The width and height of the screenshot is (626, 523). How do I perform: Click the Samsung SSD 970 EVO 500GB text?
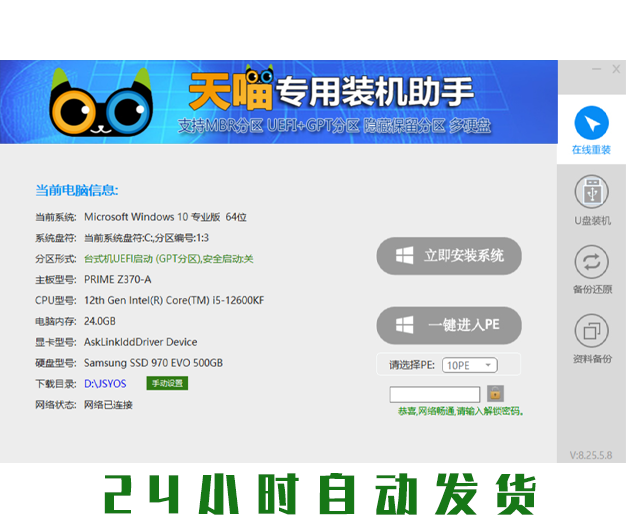tap(153, 363)
